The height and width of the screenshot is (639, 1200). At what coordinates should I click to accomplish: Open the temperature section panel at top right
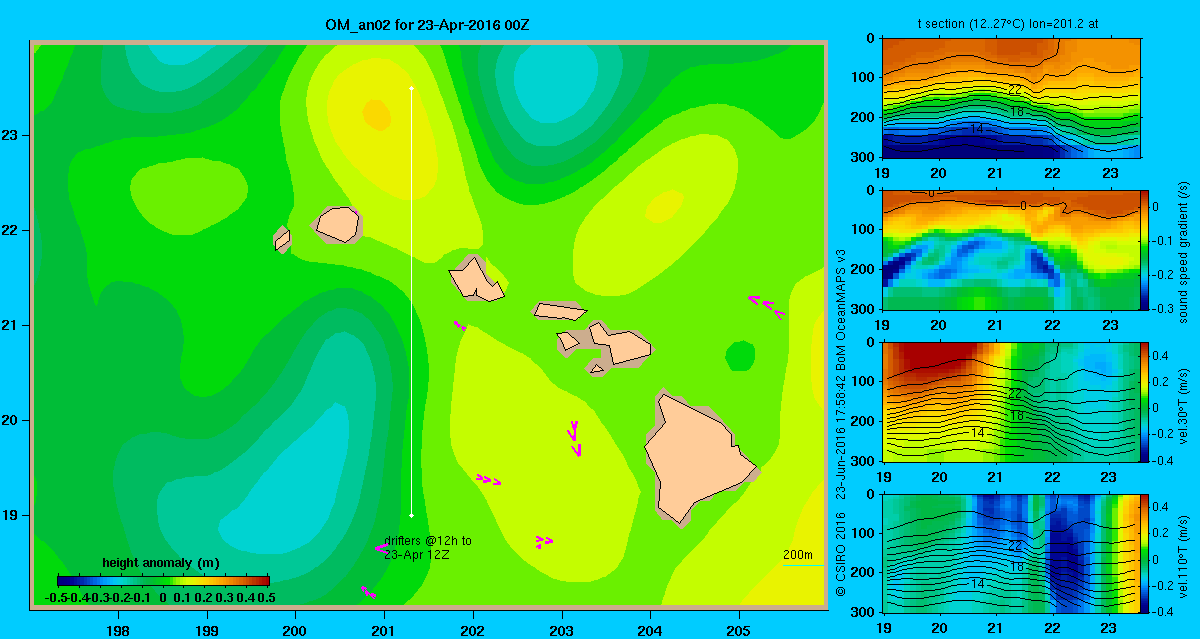pyautogui.click(x=1011, y=97)
